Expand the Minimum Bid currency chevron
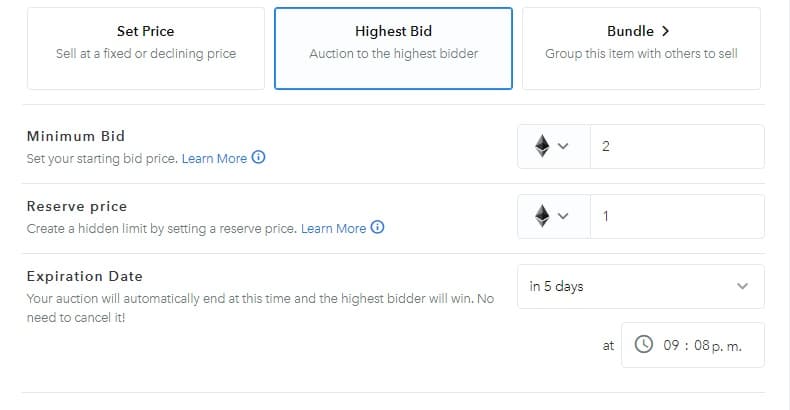 (563, 147)
